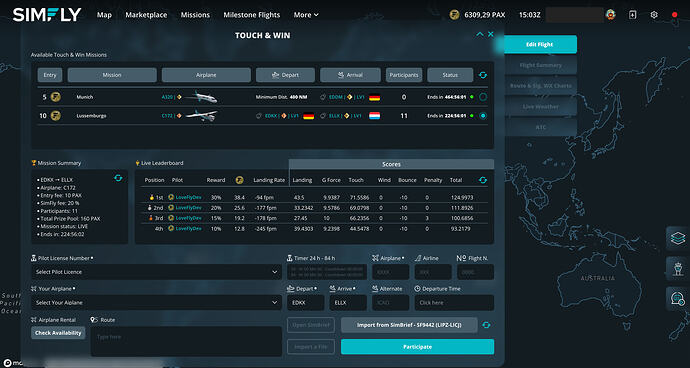This screenshot has width=690, height=368.
Task: Select the Munich mission radio button
Action: pyautogui.click(x=483, y=97)
